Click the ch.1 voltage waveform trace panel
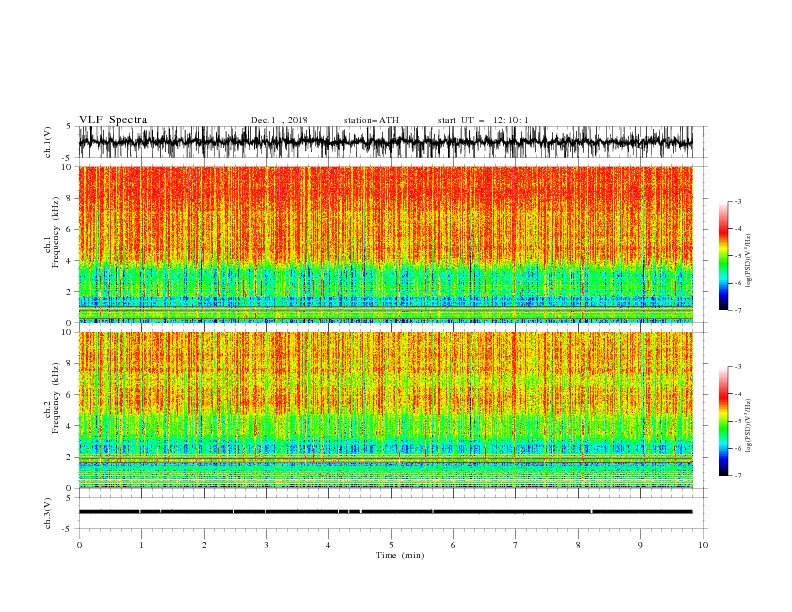The height and width of the screenshot is (612, 792). pos(385,142)
